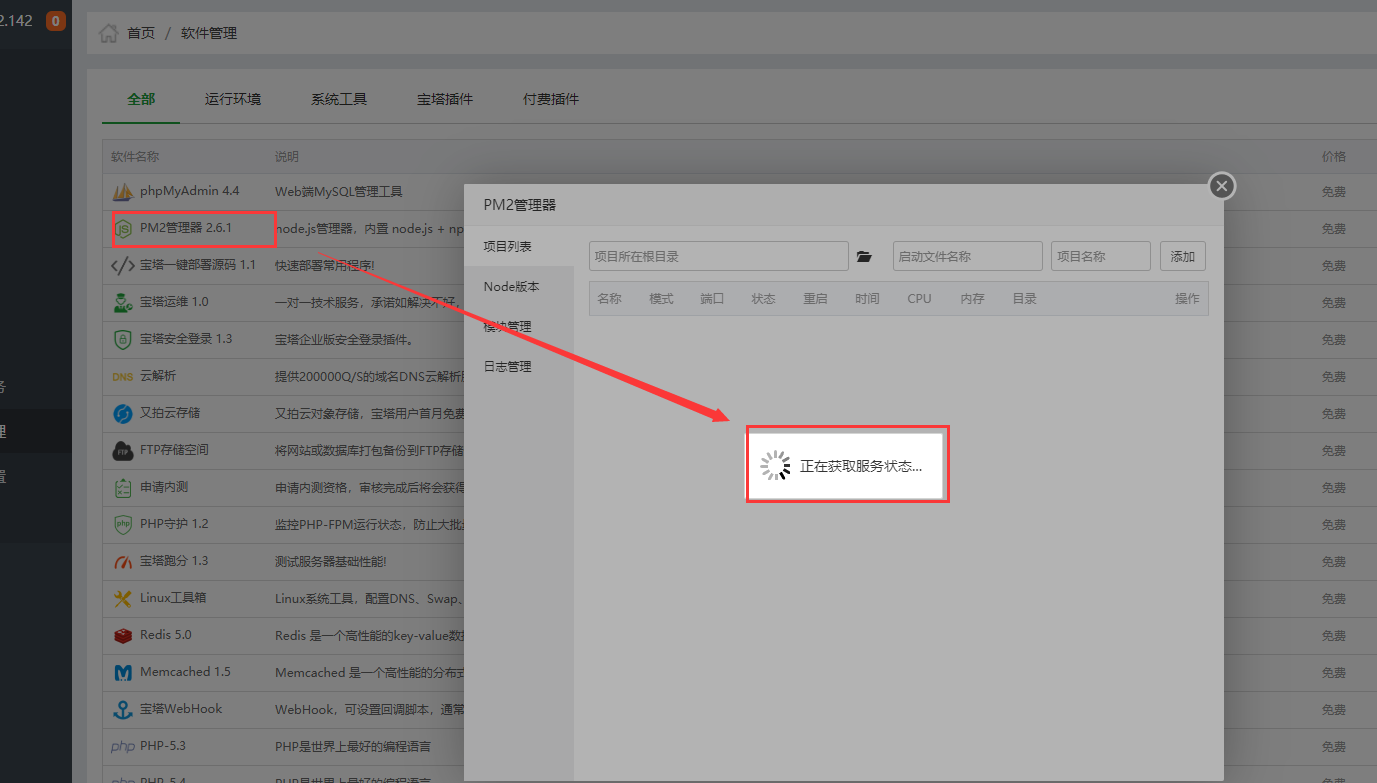Click the Memcached M icon
This screenshot has height=783, width=1377.
[122, 672]
